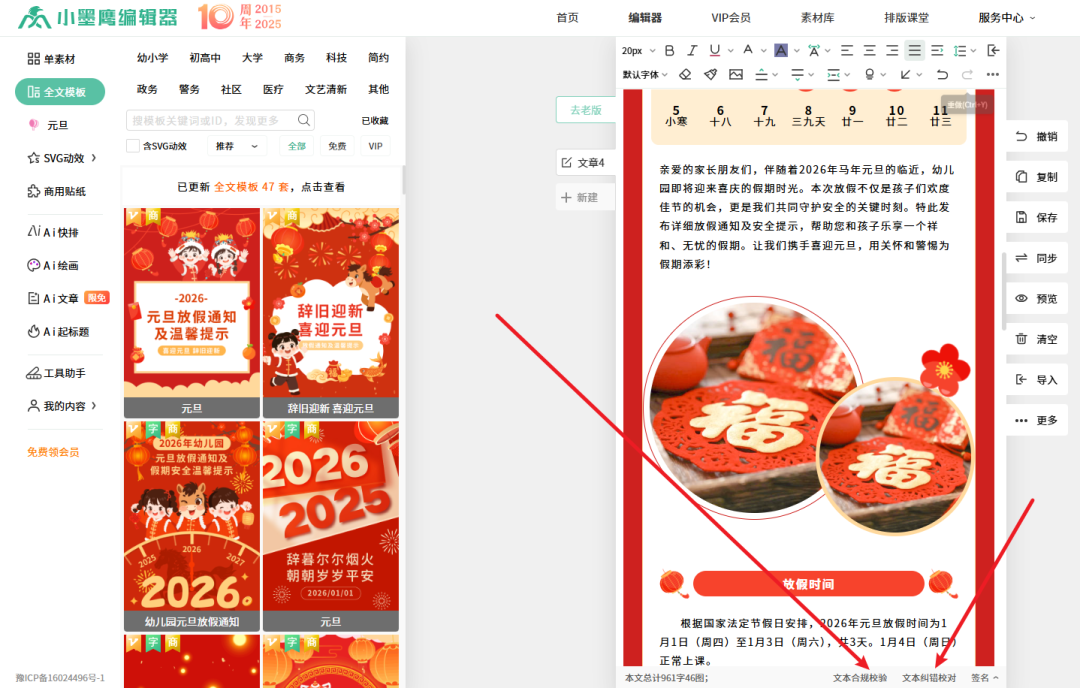Viewport: 1080px width, 688px height.
Task: Click the 预览 eye button
Action: coord(1037,299)
